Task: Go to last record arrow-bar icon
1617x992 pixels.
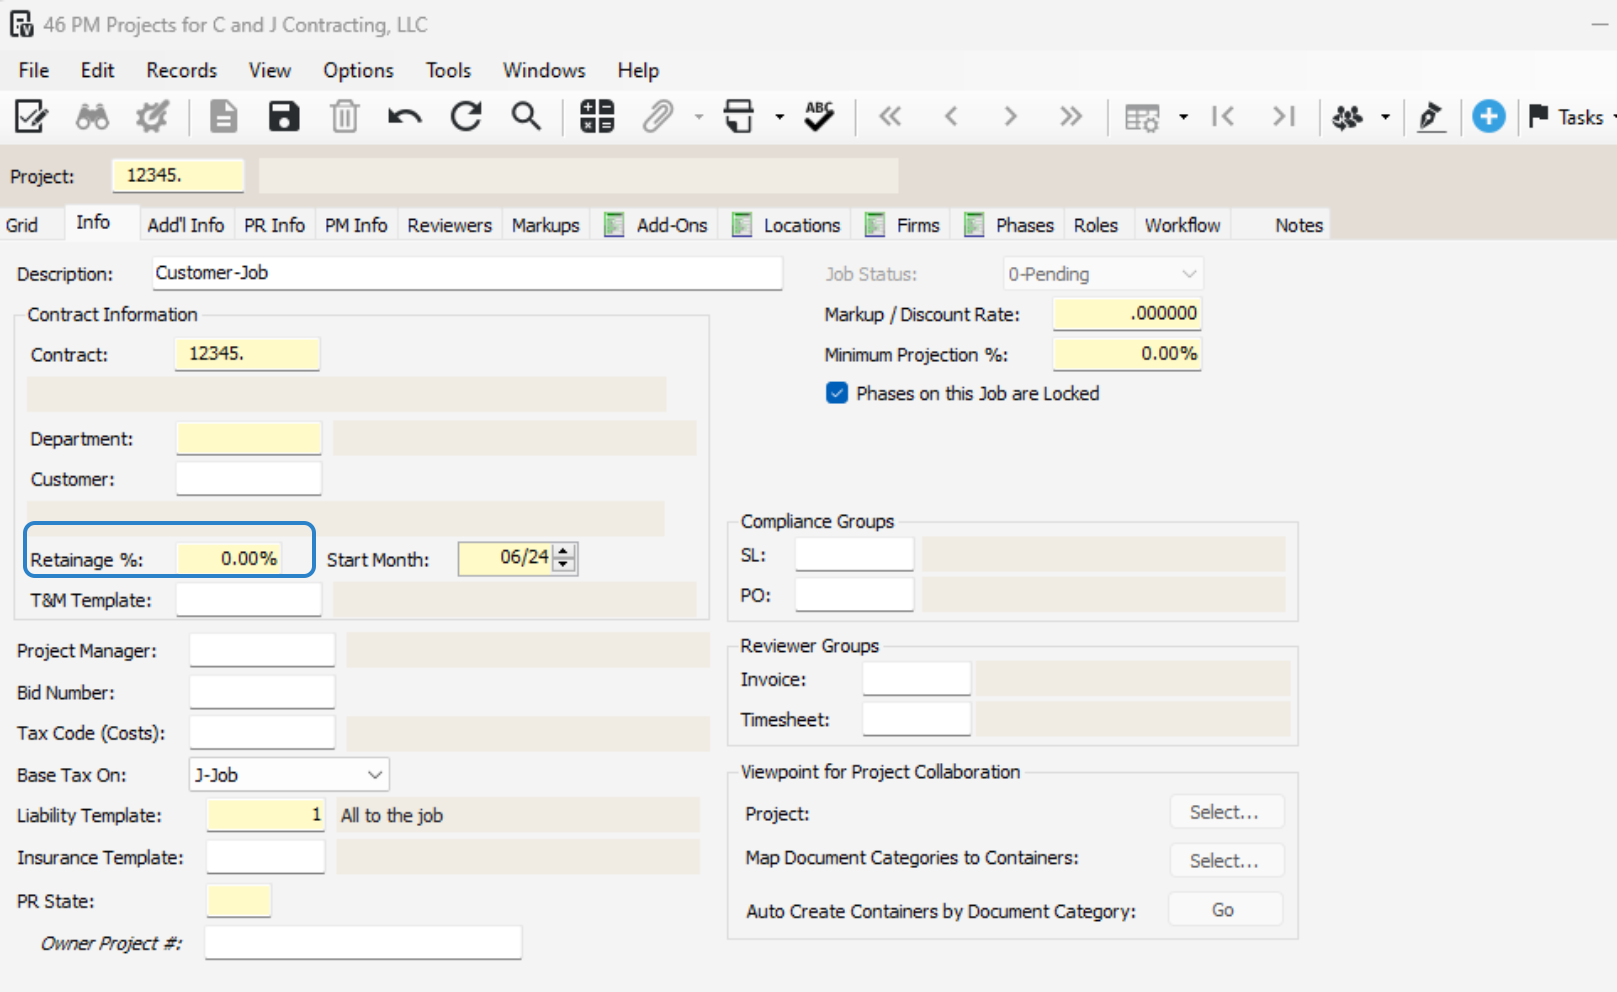Action: point(1284,117)
